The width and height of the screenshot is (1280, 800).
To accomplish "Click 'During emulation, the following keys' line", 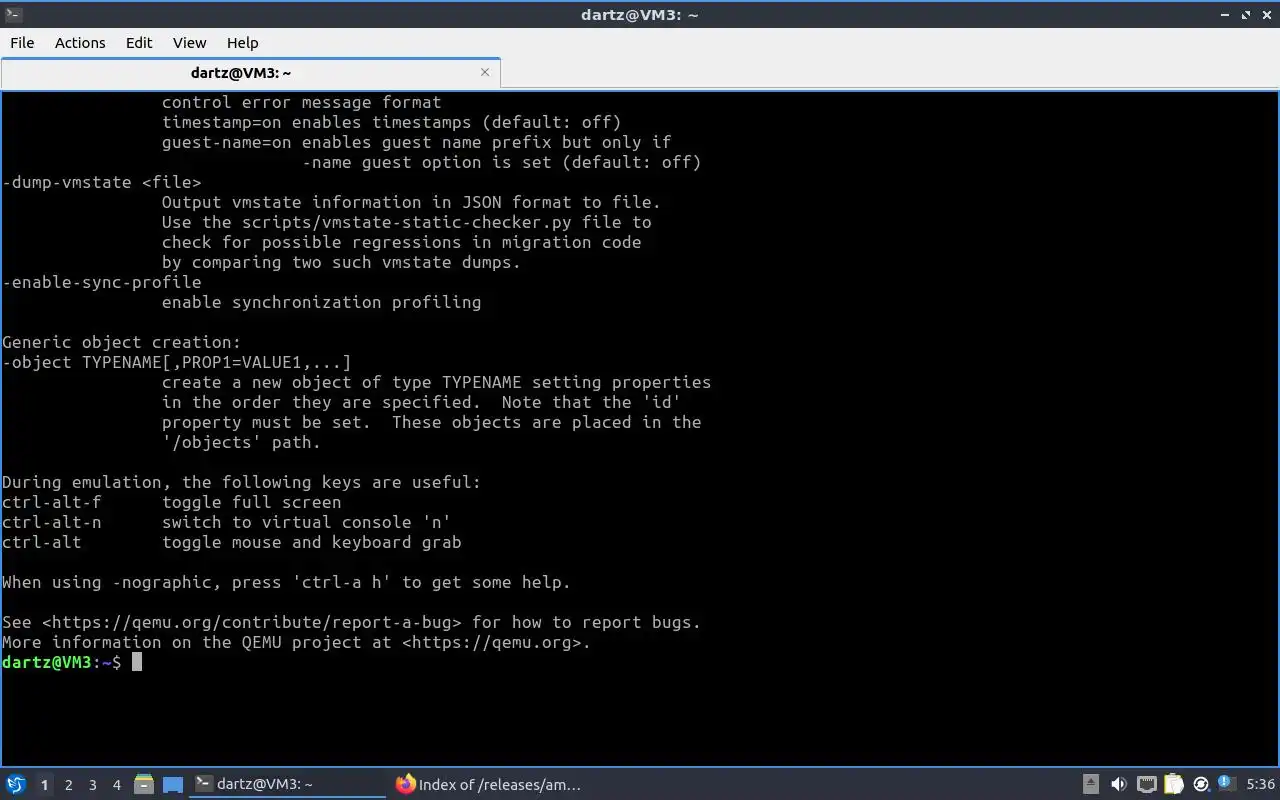I will 242,482.
